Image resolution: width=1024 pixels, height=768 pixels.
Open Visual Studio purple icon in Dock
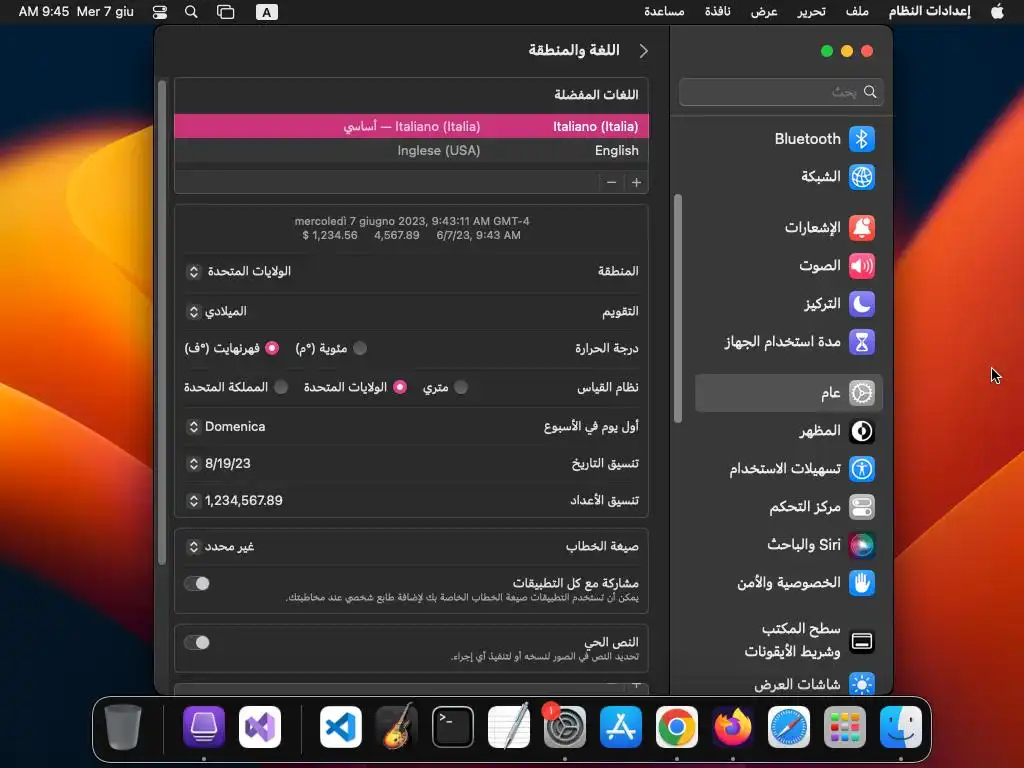point(260,727)
